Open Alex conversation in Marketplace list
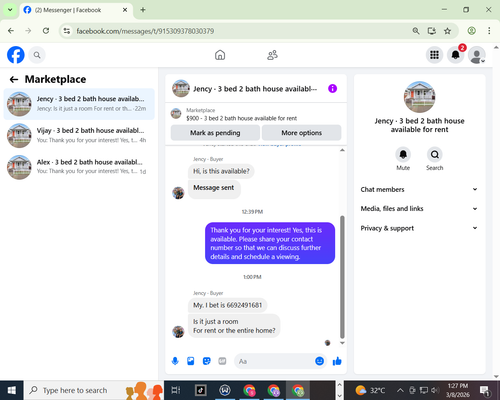This screenshot has height=400, width=500. (79, 167)
